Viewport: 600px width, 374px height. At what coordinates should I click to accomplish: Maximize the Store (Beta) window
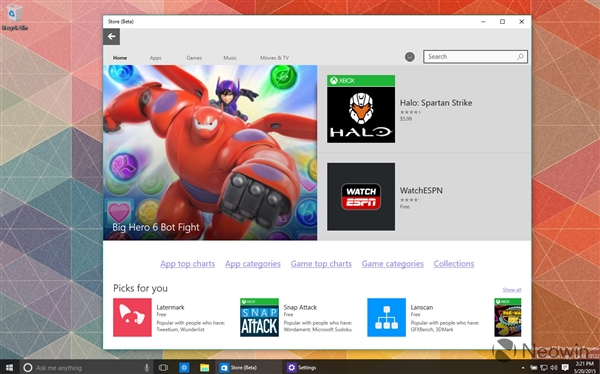pyautogui.click(x=502, y=22)
